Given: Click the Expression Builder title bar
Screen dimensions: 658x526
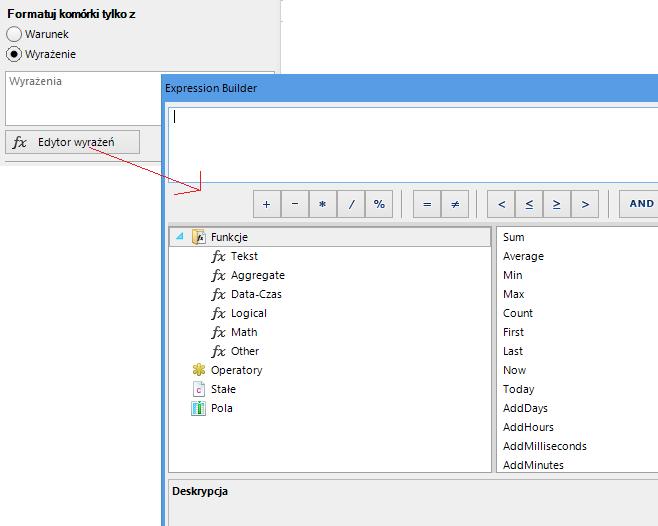Looking at the screenshot, I should point(410,88).
